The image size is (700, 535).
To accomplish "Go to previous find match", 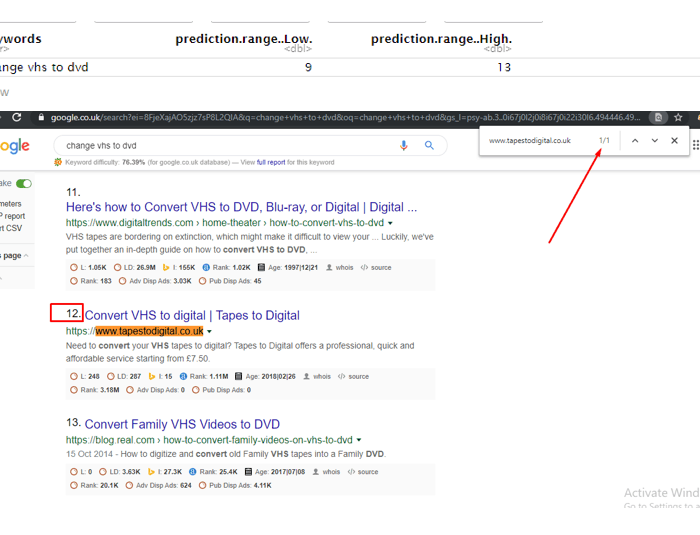I will click(635, 141).
